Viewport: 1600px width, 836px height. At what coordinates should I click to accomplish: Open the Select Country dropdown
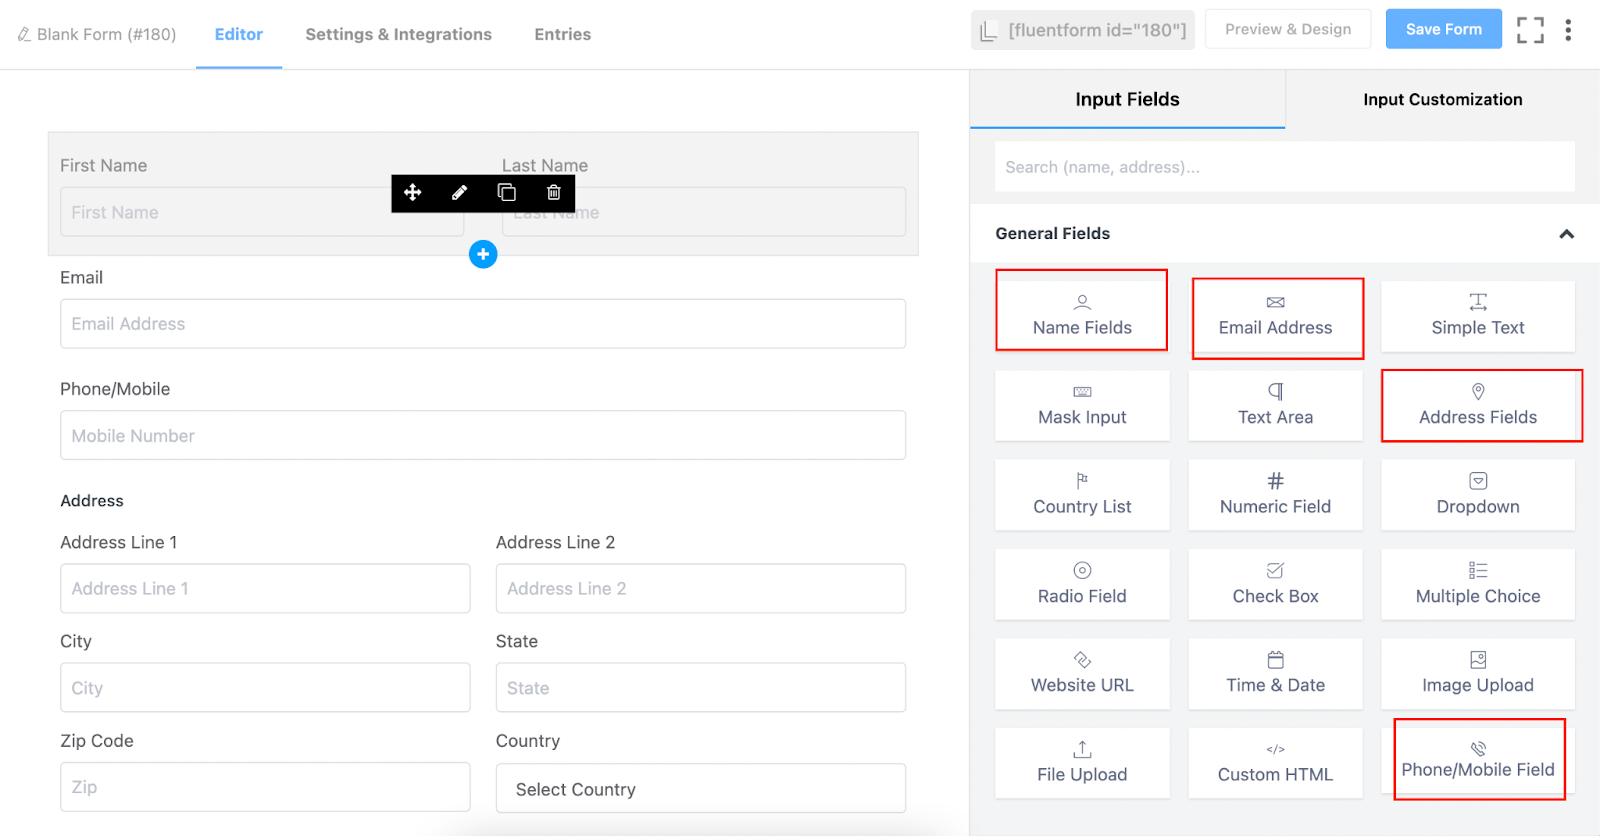(701, 789)
